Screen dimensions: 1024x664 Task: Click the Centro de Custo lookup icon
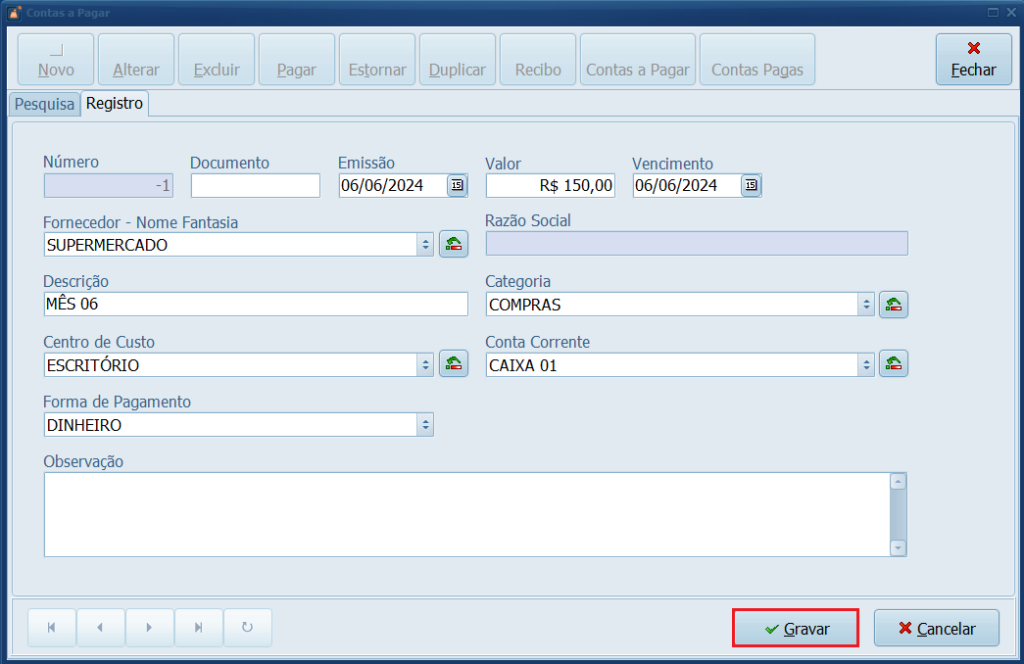point(454,365)
